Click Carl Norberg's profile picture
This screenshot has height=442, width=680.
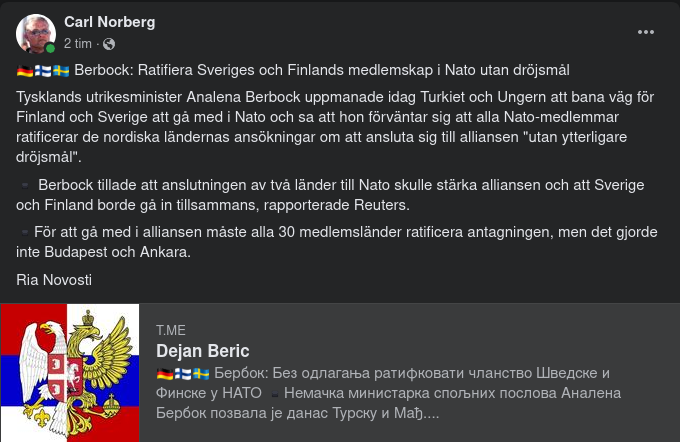pos(35,33)
